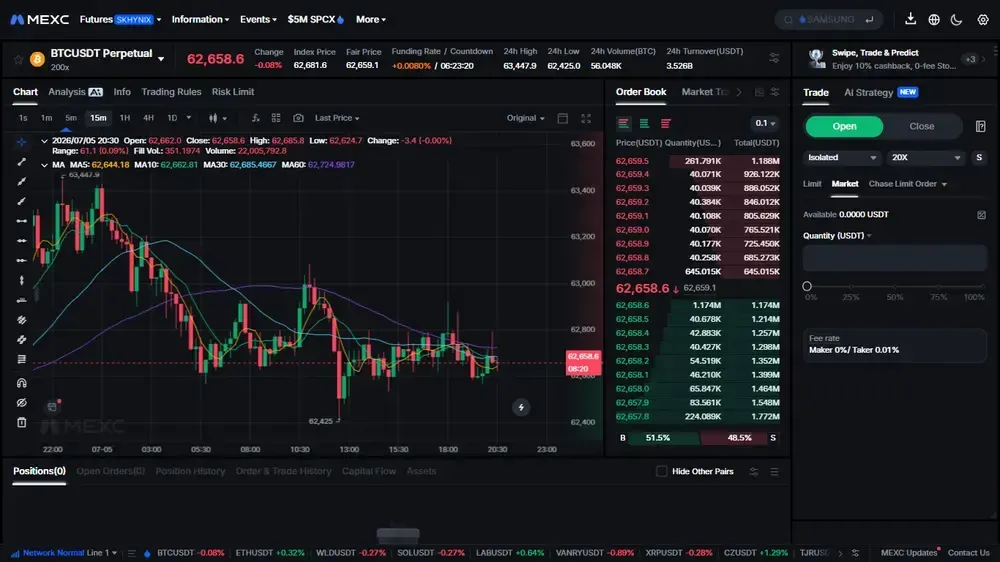Open the transfer icon beside Available balance

(x=982, y=215)
